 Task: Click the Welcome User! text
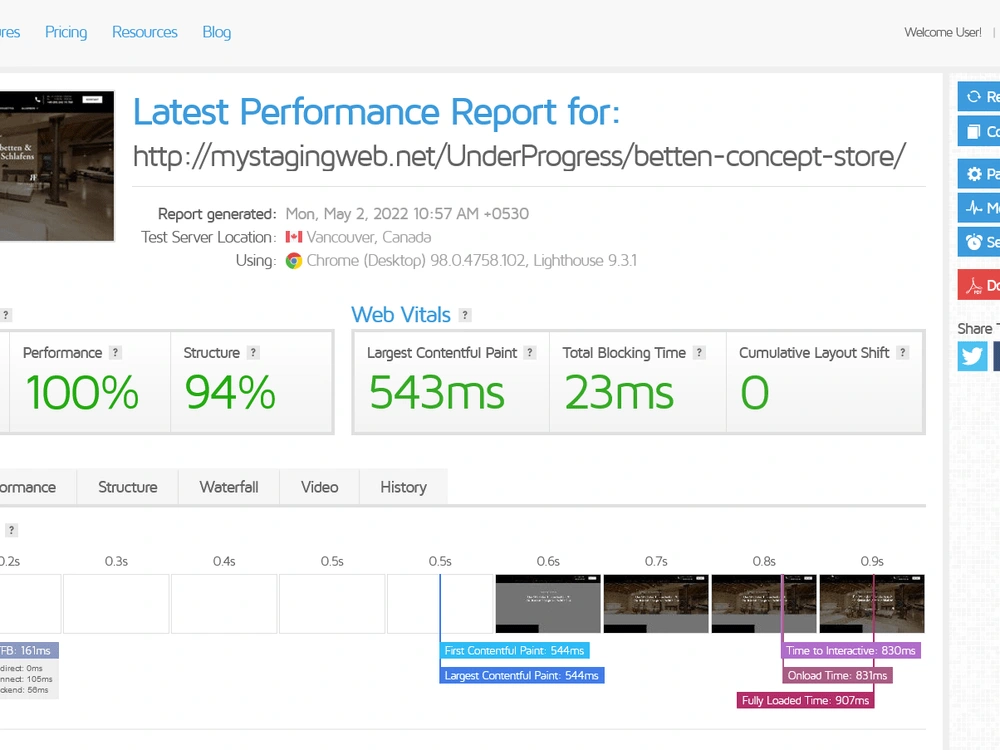943,33
